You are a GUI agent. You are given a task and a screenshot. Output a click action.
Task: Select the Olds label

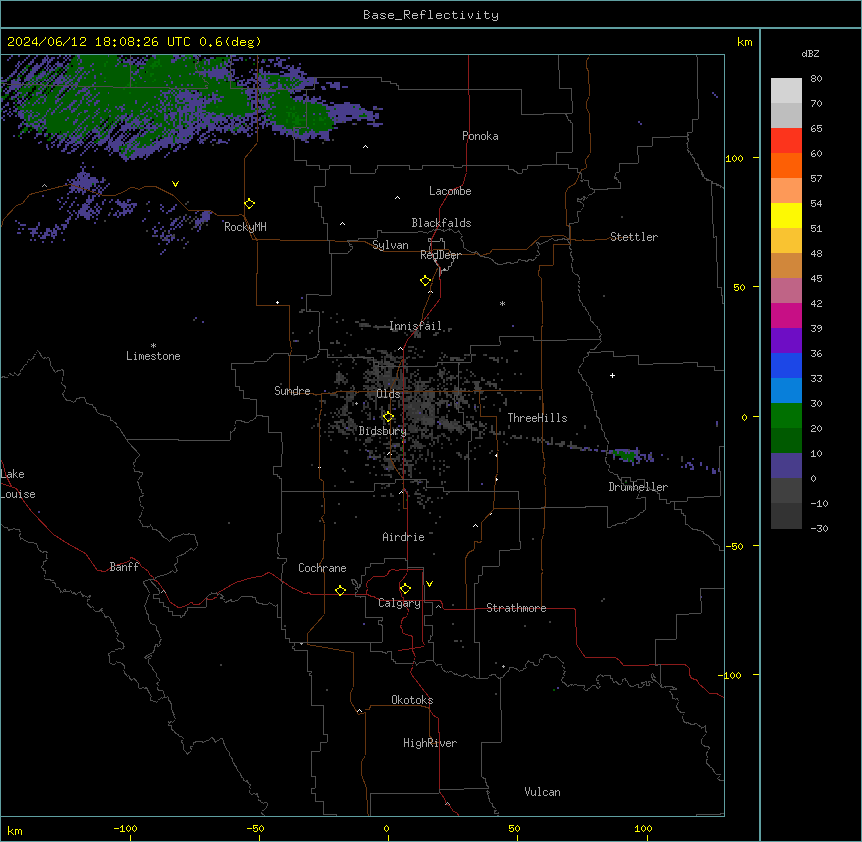[x=388, y=394]
